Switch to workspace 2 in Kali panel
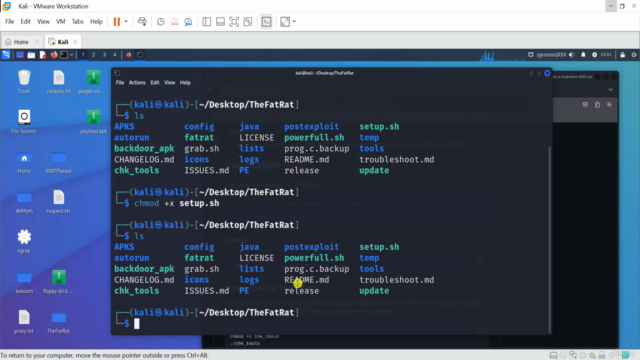Image resolution: width=640 pixels, height=360 pixels. [93, 55]
